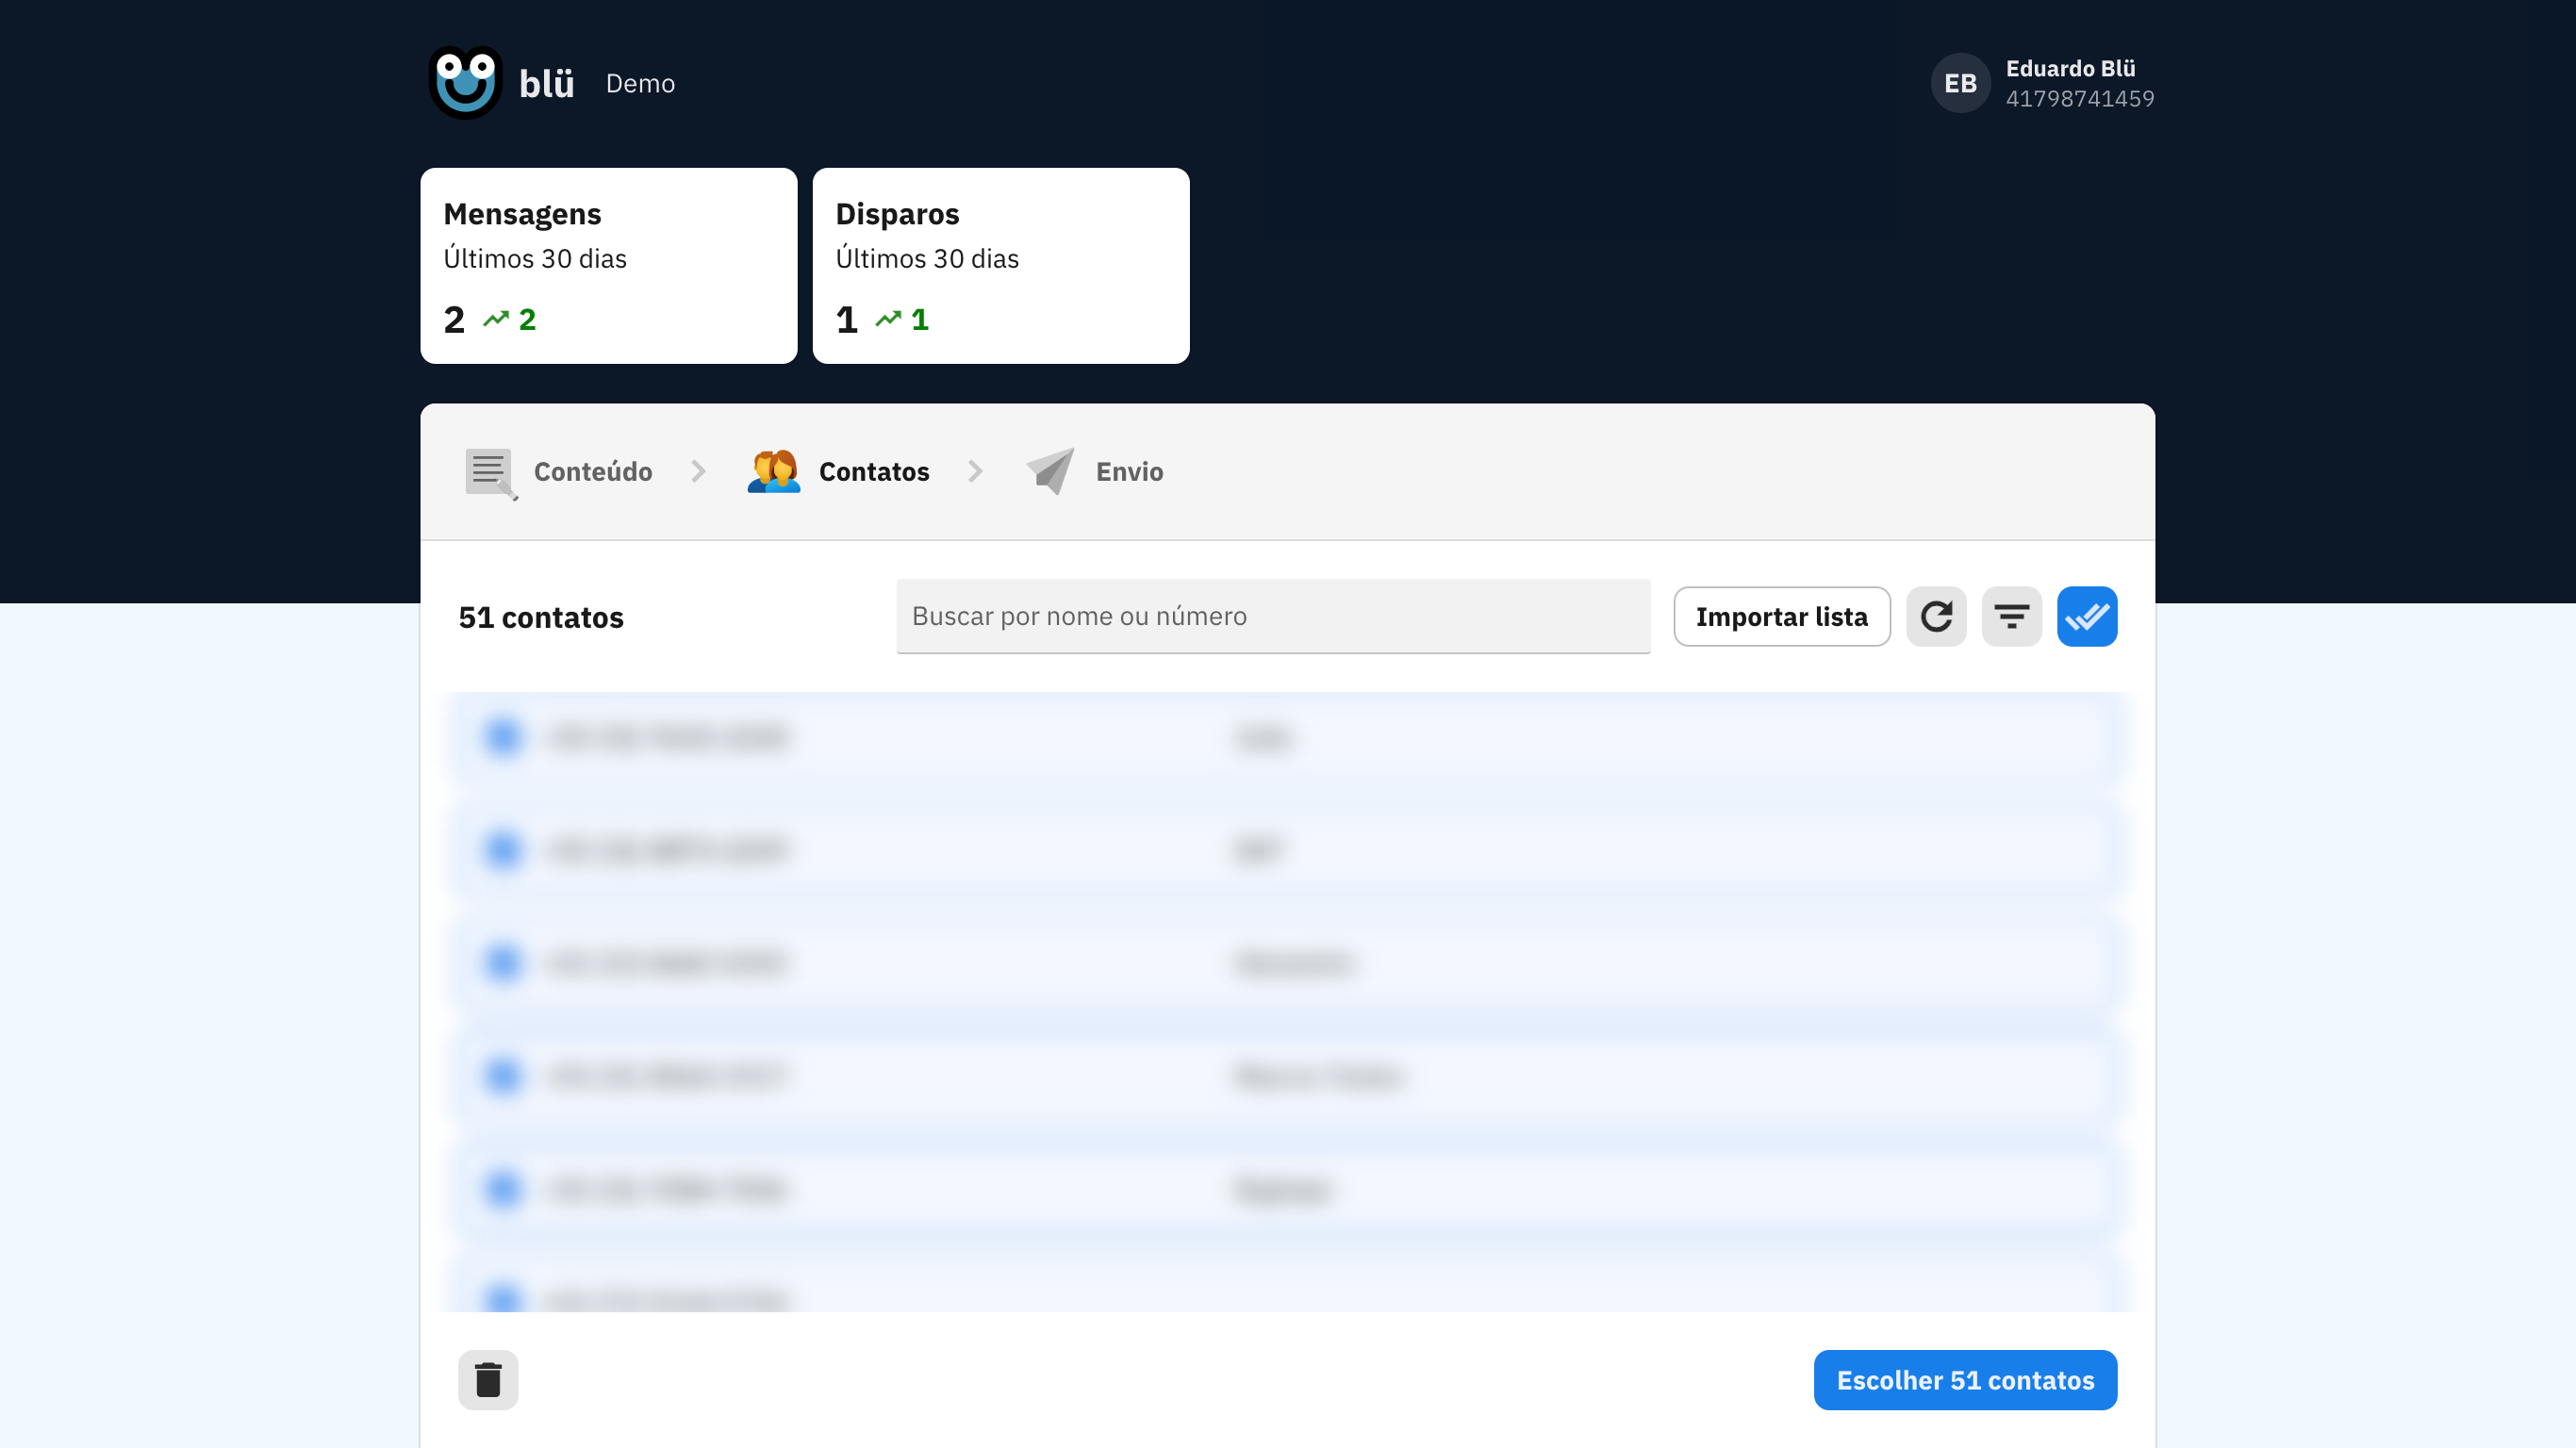The height and width of the screenshot is (1448, 2576).
Task: Open the filter contacts icon
Action: pos(2011,617)
